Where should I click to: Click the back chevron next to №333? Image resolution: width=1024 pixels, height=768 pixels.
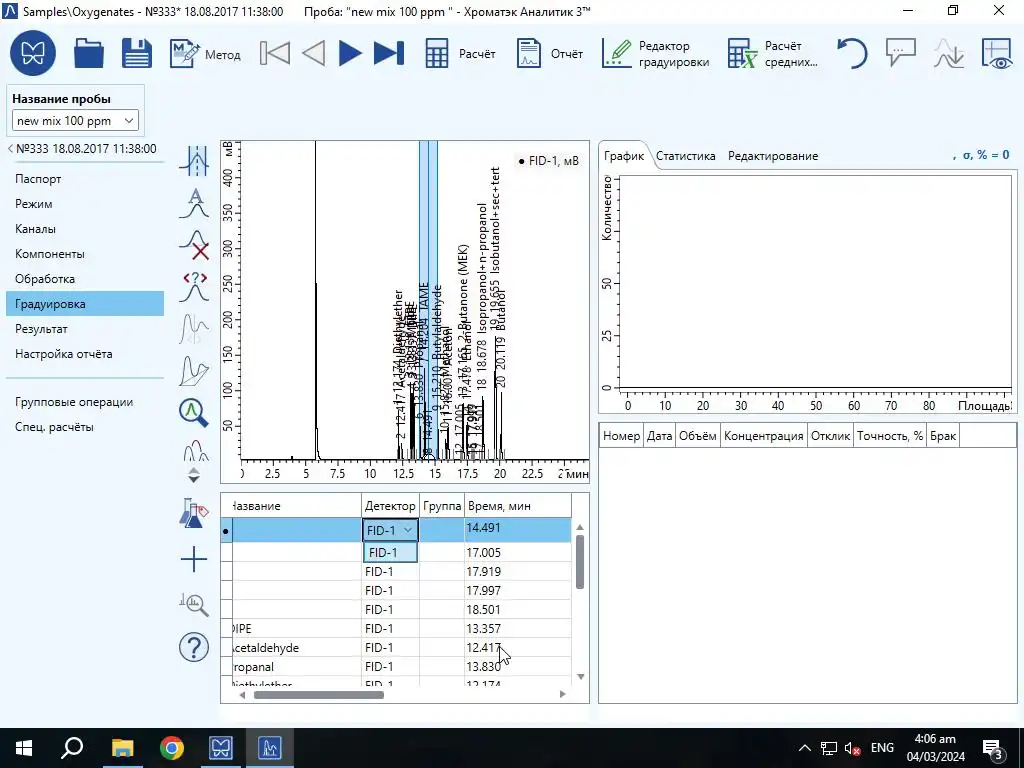[10, 149]
